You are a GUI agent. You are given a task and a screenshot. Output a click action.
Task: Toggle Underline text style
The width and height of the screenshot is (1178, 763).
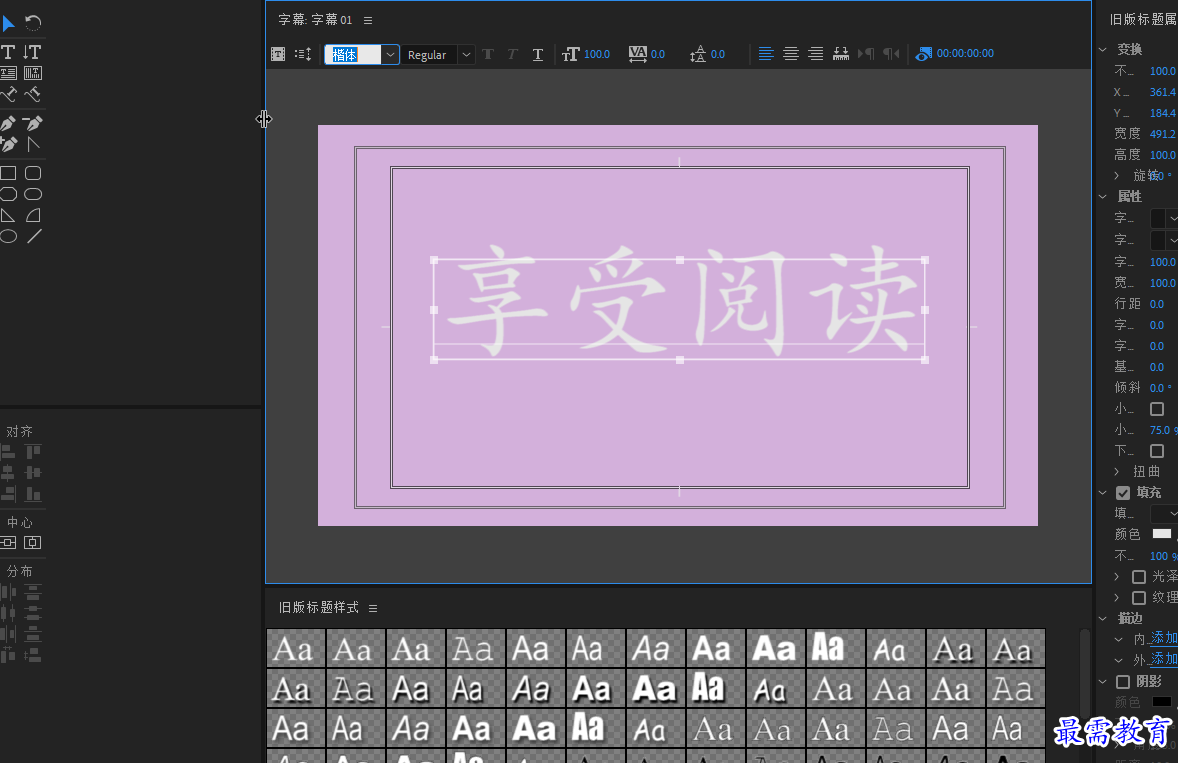(538, 54)
